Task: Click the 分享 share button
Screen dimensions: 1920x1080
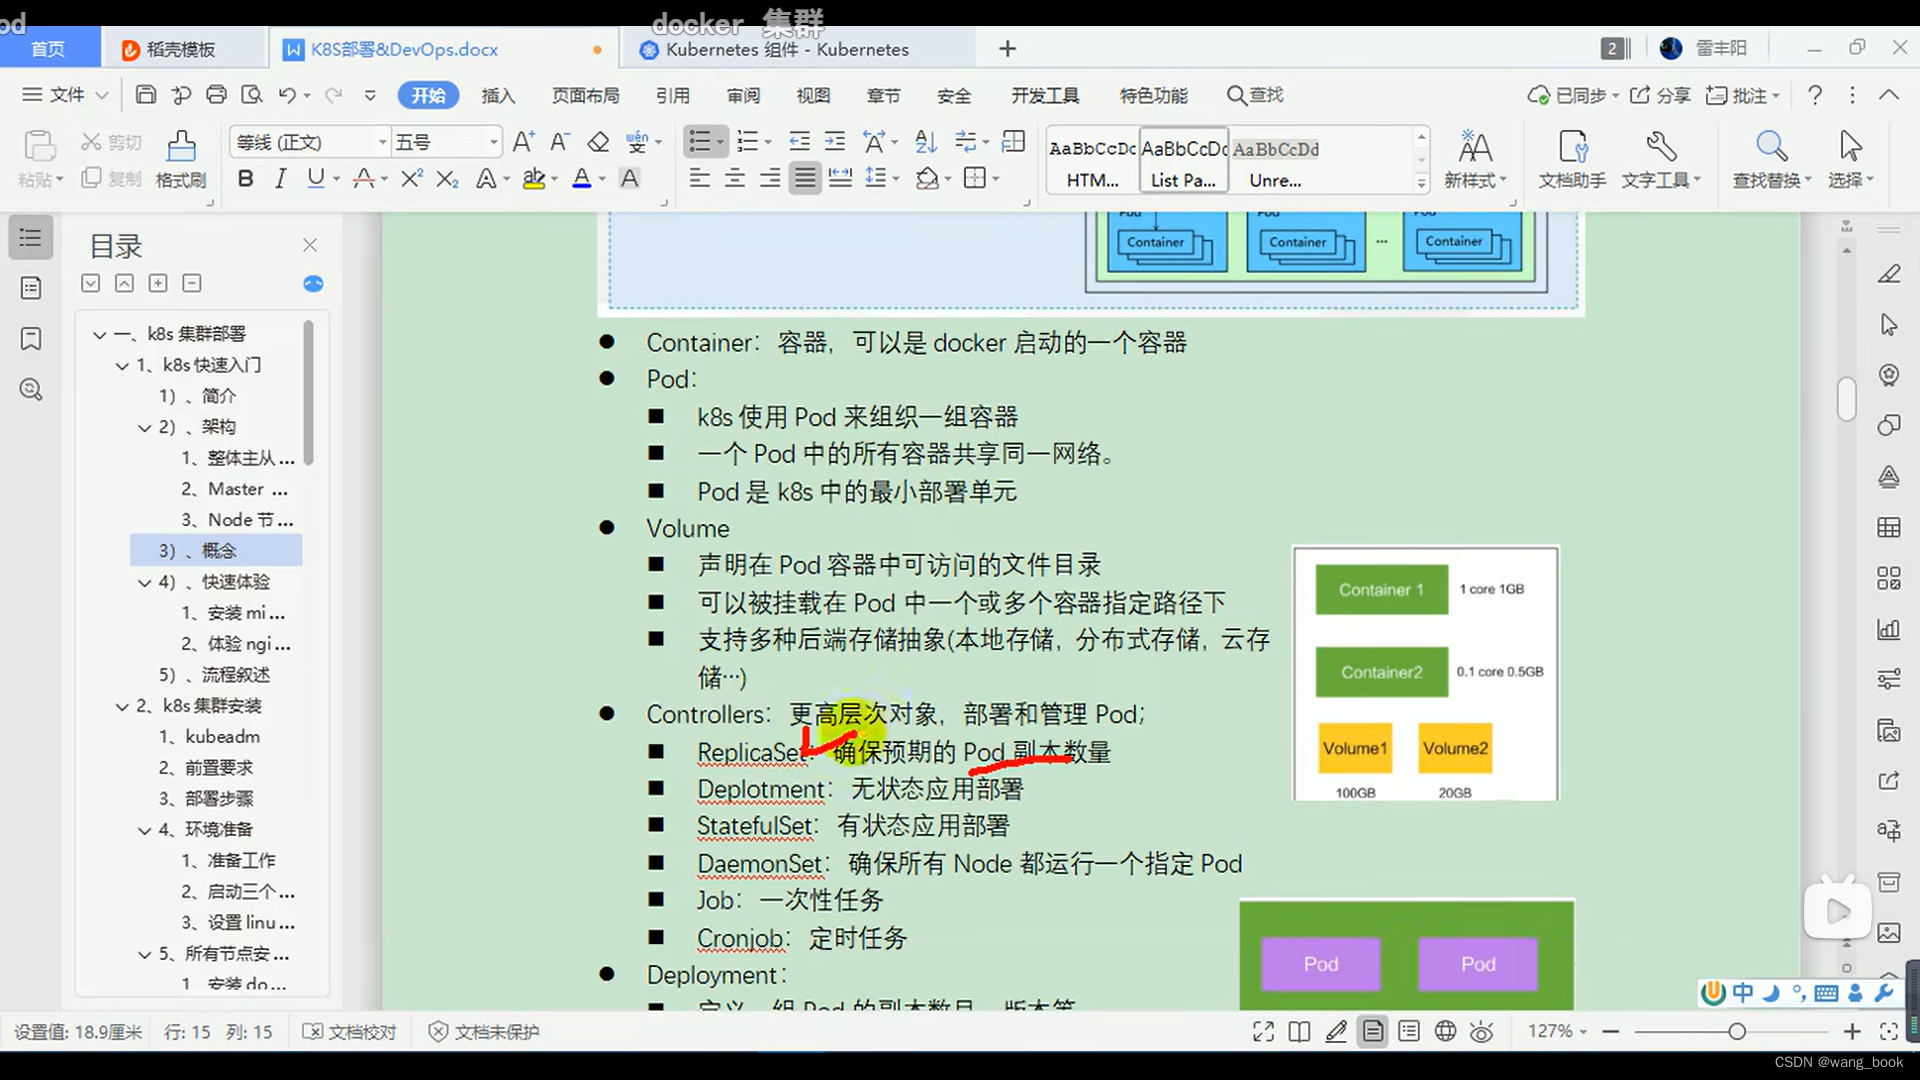Action: coord(1661,95)
